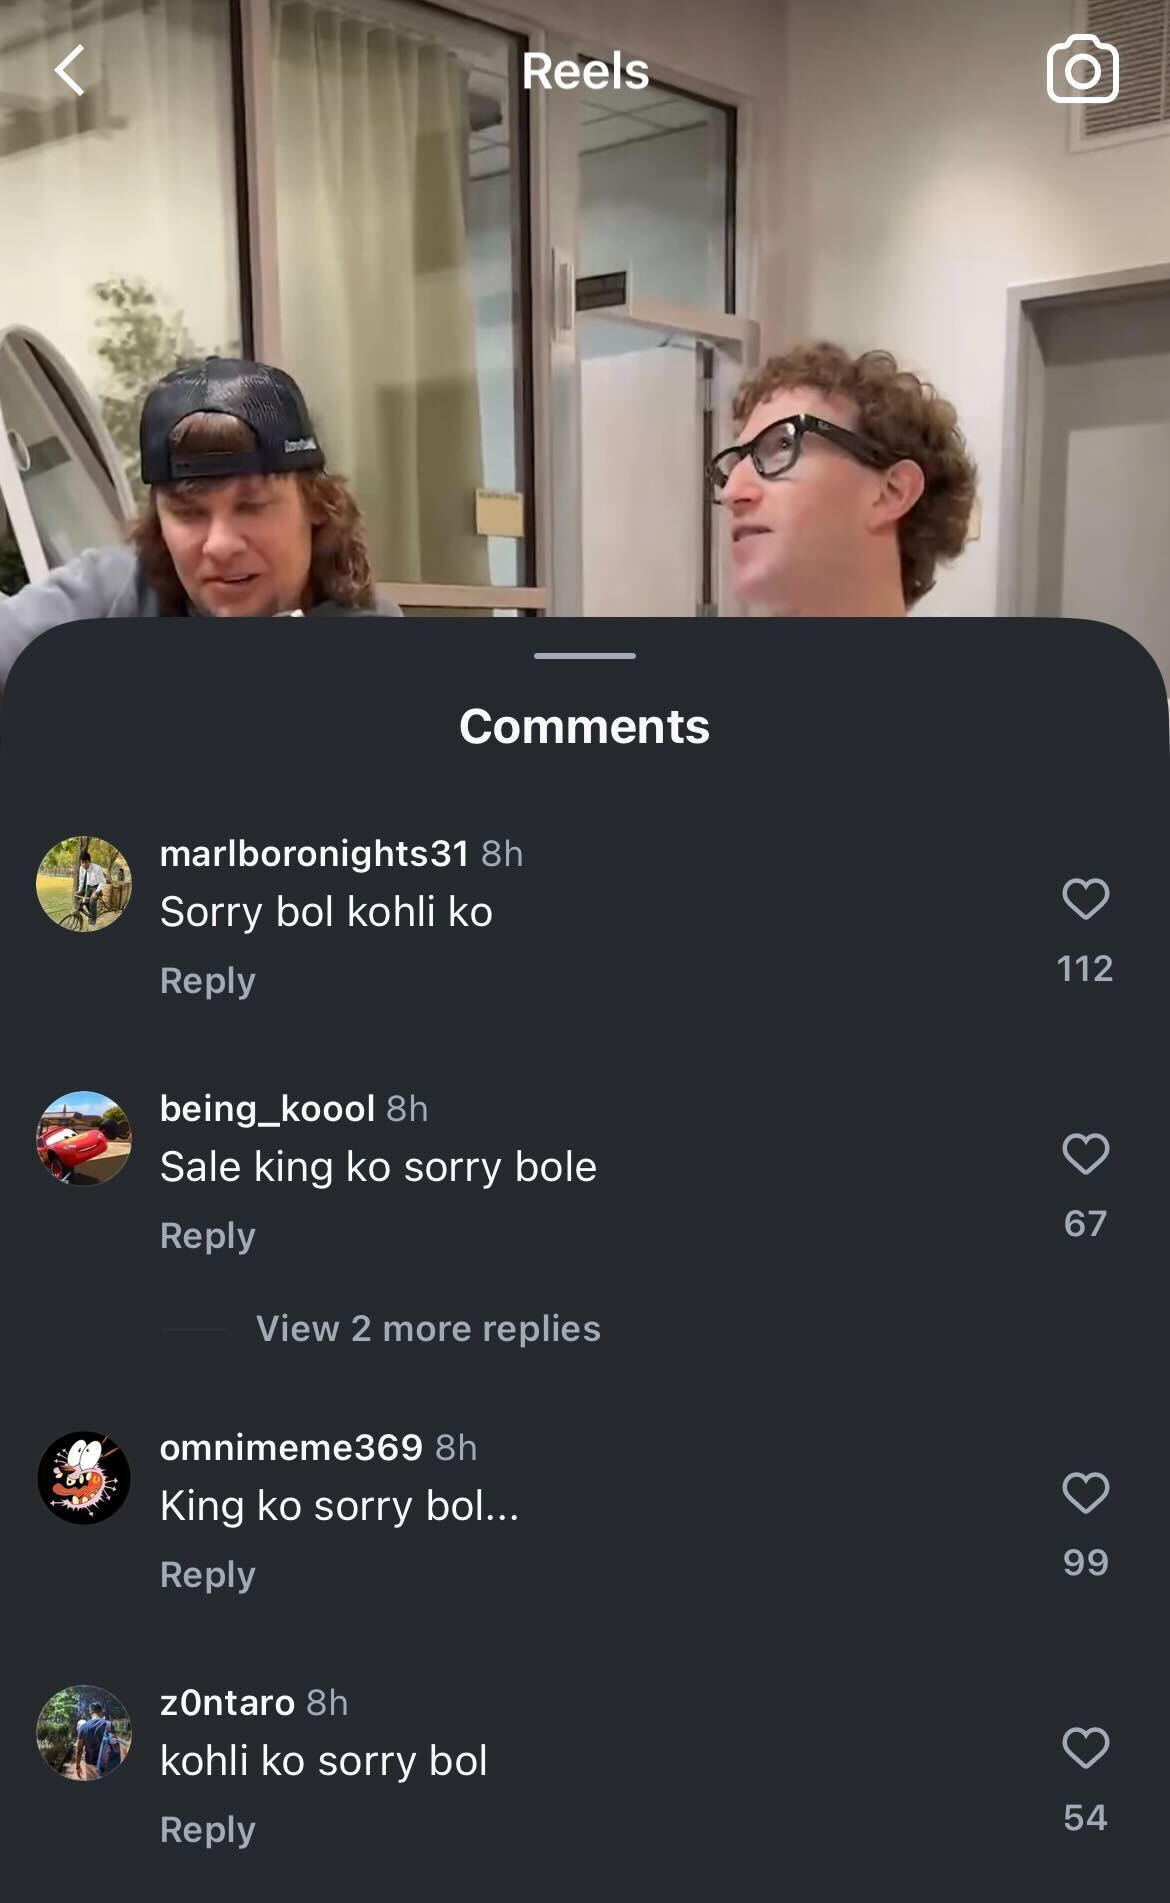
Task: Like marlboronights31's comment with heart
Action: coord(1085,898)
